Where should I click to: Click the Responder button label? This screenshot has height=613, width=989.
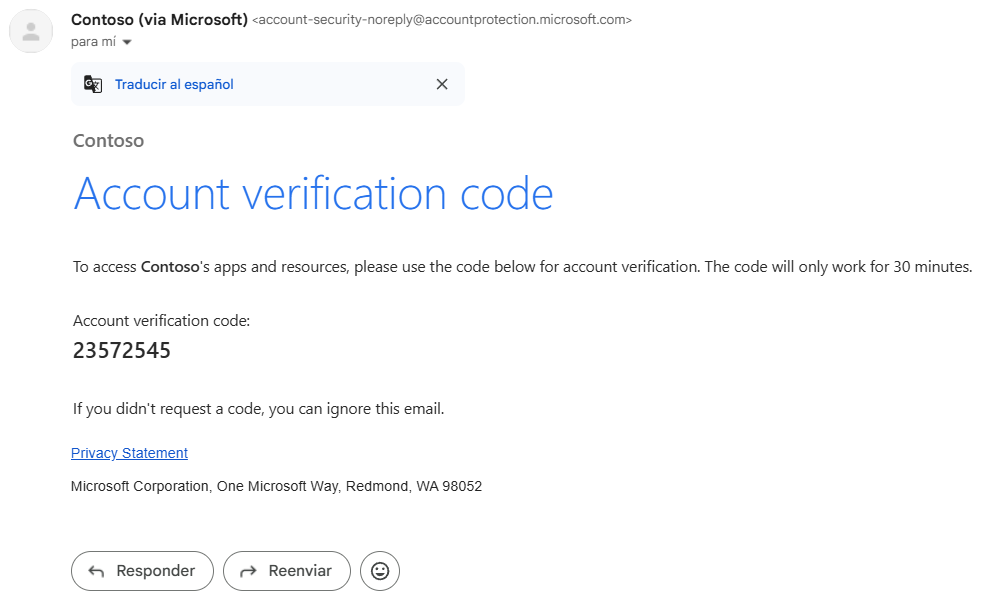(156, 571)
